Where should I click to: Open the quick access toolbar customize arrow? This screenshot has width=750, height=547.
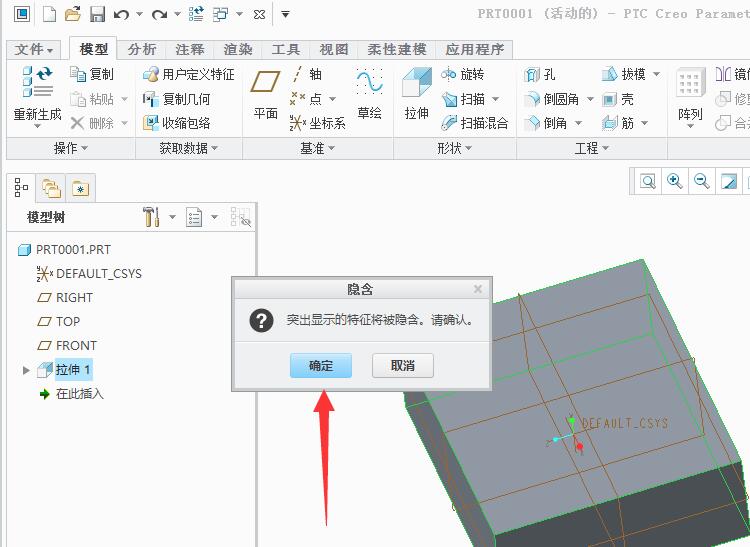[x=285, y=14]
